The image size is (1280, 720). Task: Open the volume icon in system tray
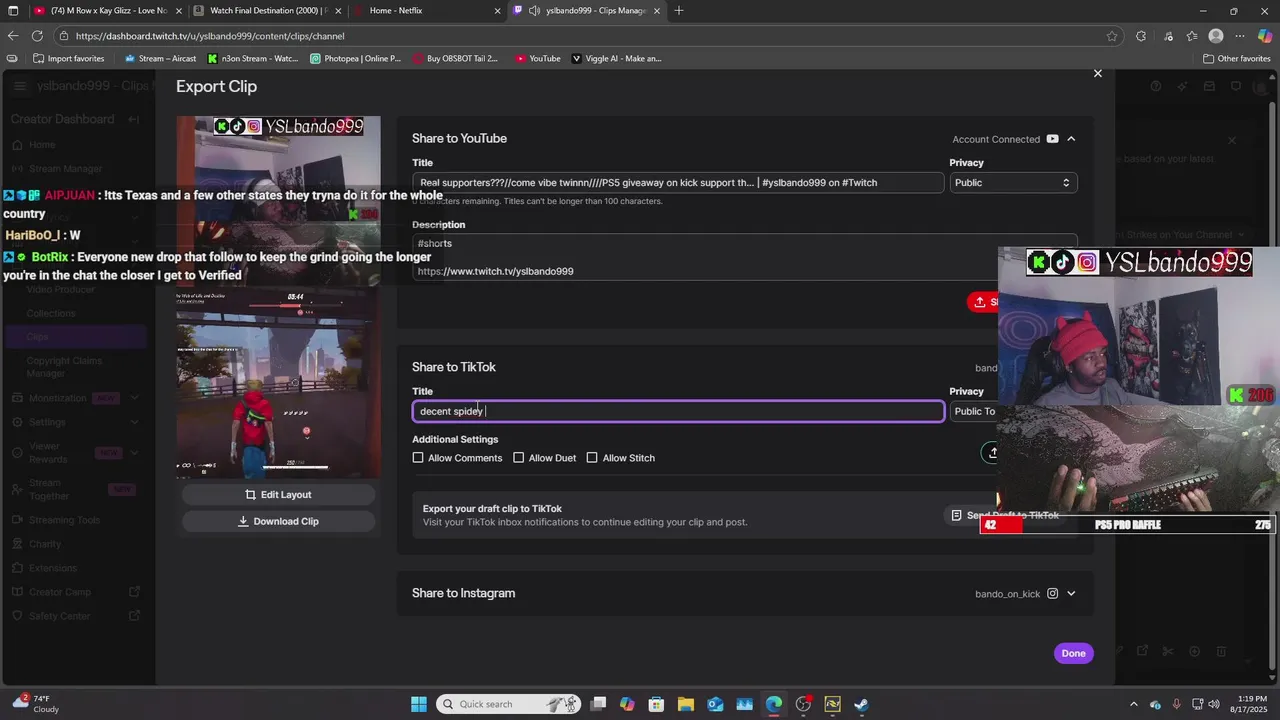click(x=1214, y=704)
